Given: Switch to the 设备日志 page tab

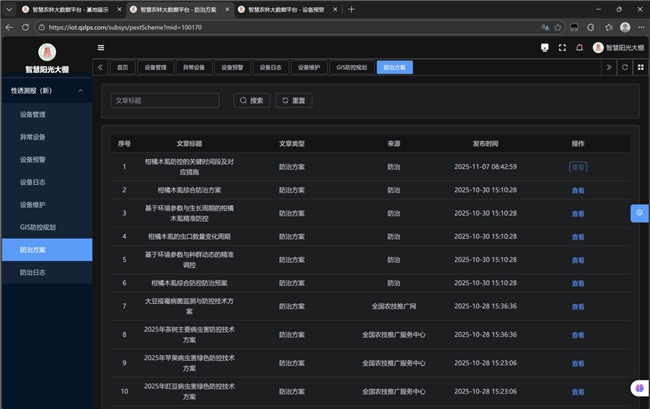Looking at the screenshot, I should (x=265, y=67).
